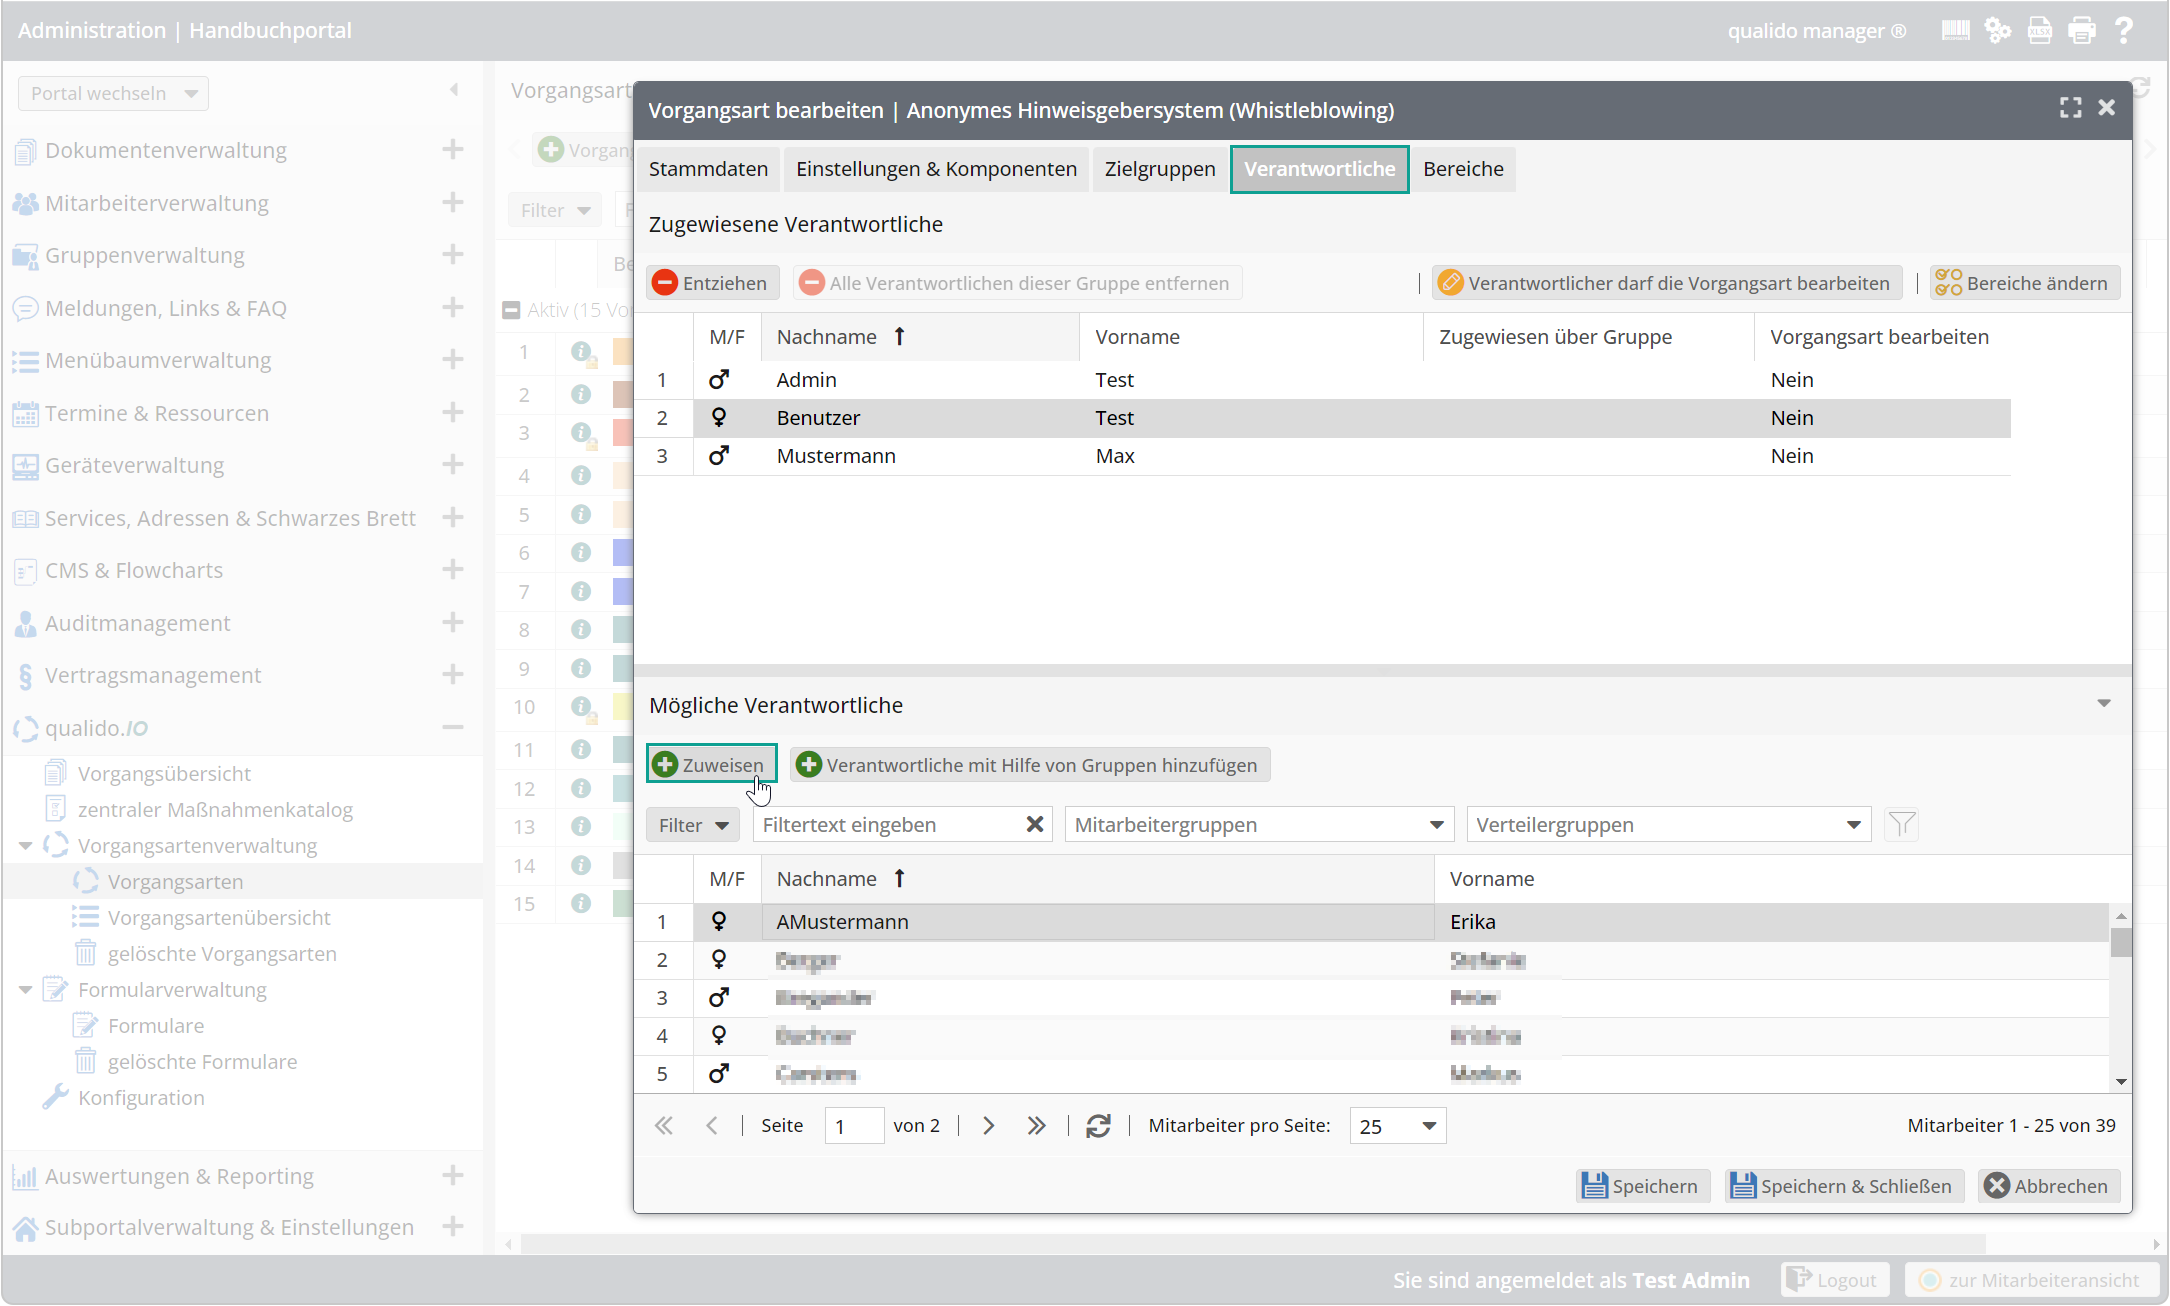This screenshot has width=2170, height=1306.
Task: Select the Mustermann Max row
Action: pos(1322,456)
